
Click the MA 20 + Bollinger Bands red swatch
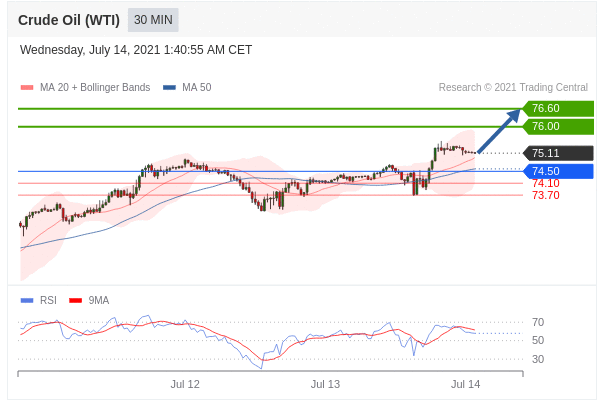[x=27, y=88]
